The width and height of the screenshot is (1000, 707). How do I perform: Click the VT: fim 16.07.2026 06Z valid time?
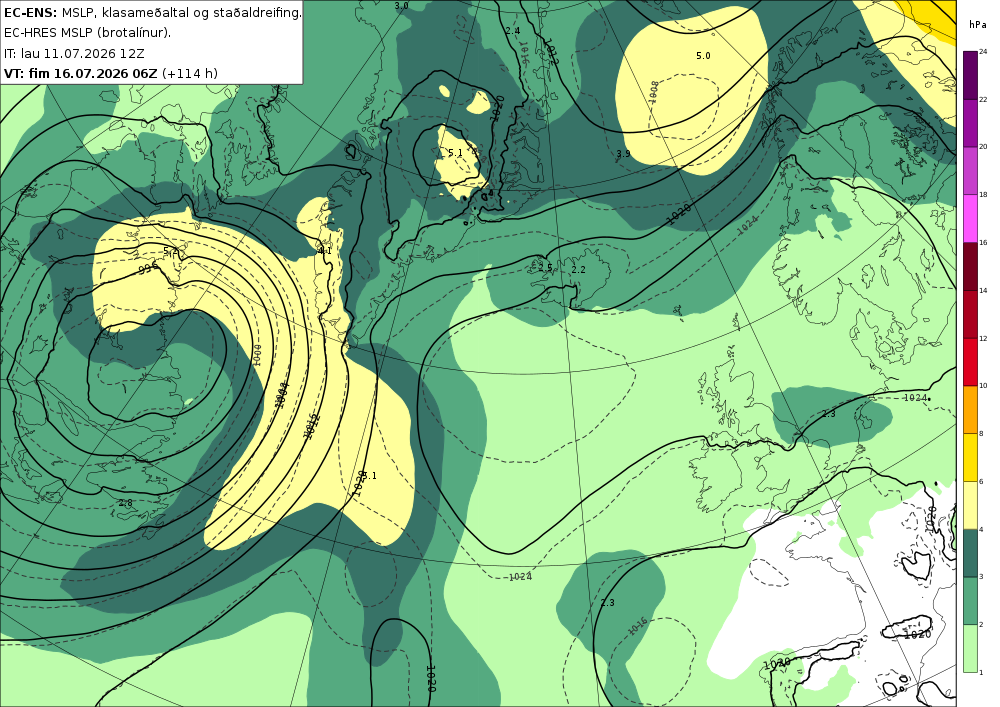click(x=80, y=73)
